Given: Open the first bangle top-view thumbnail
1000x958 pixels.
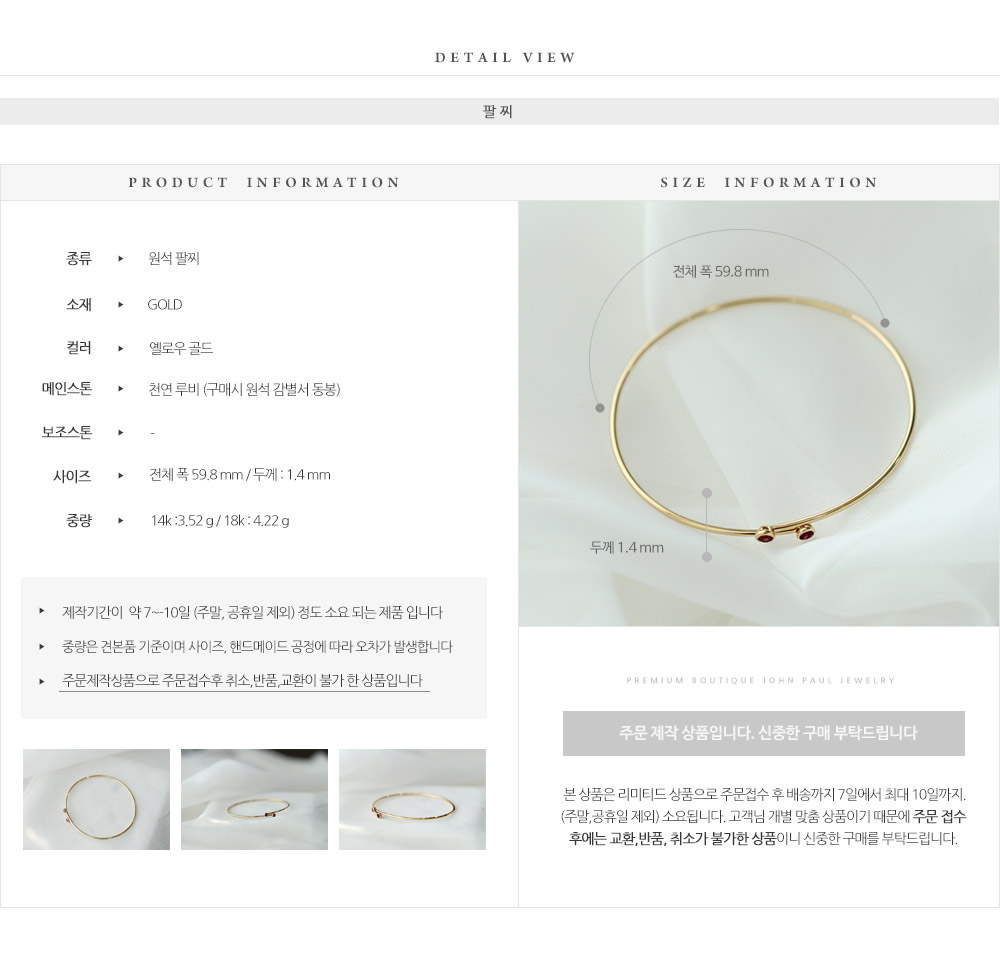Looking at the screenshot, I should [x=96, y=799].
